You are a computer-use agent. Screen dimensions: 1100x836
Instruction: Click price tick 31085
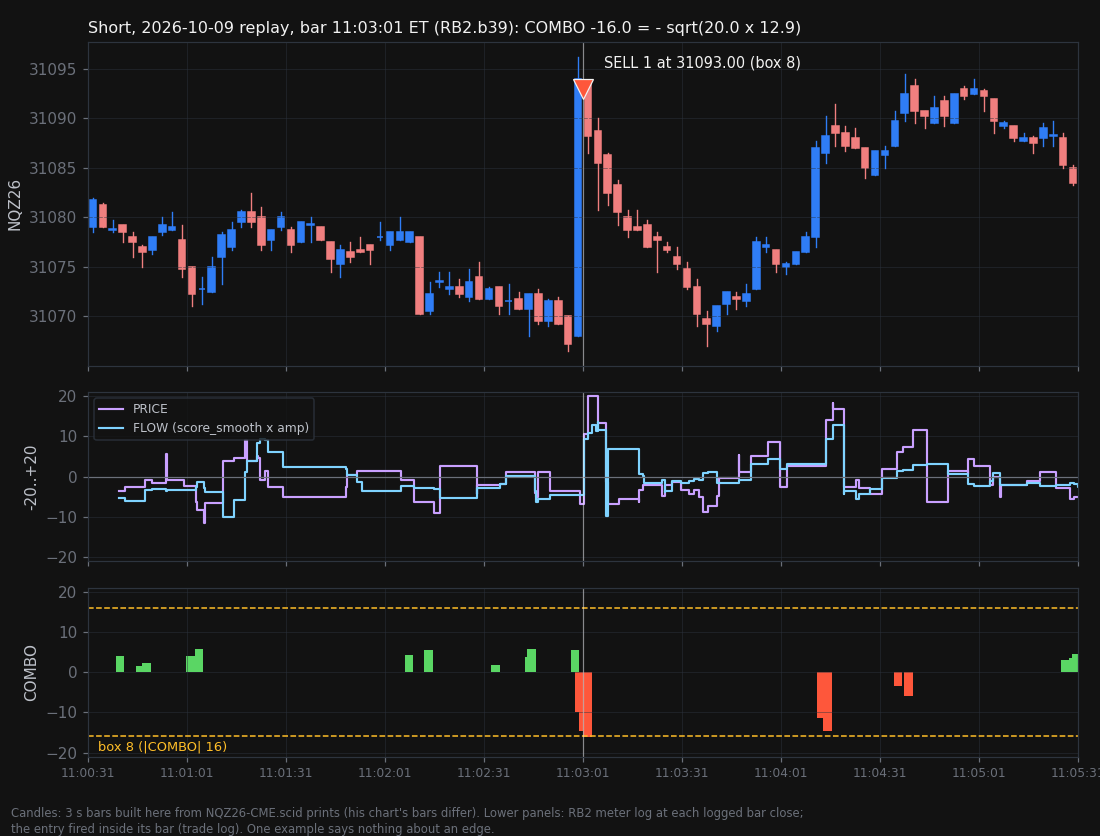coord(53,168)
